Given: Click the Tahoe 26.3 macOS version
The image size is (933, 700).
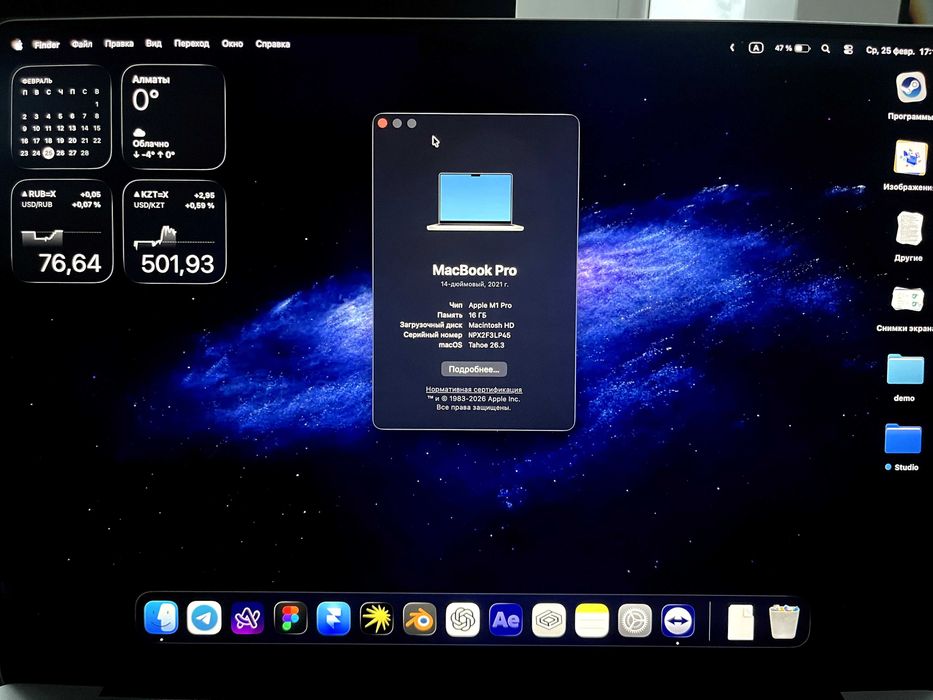Looking at the screenshot, I should tap(486, 345).
